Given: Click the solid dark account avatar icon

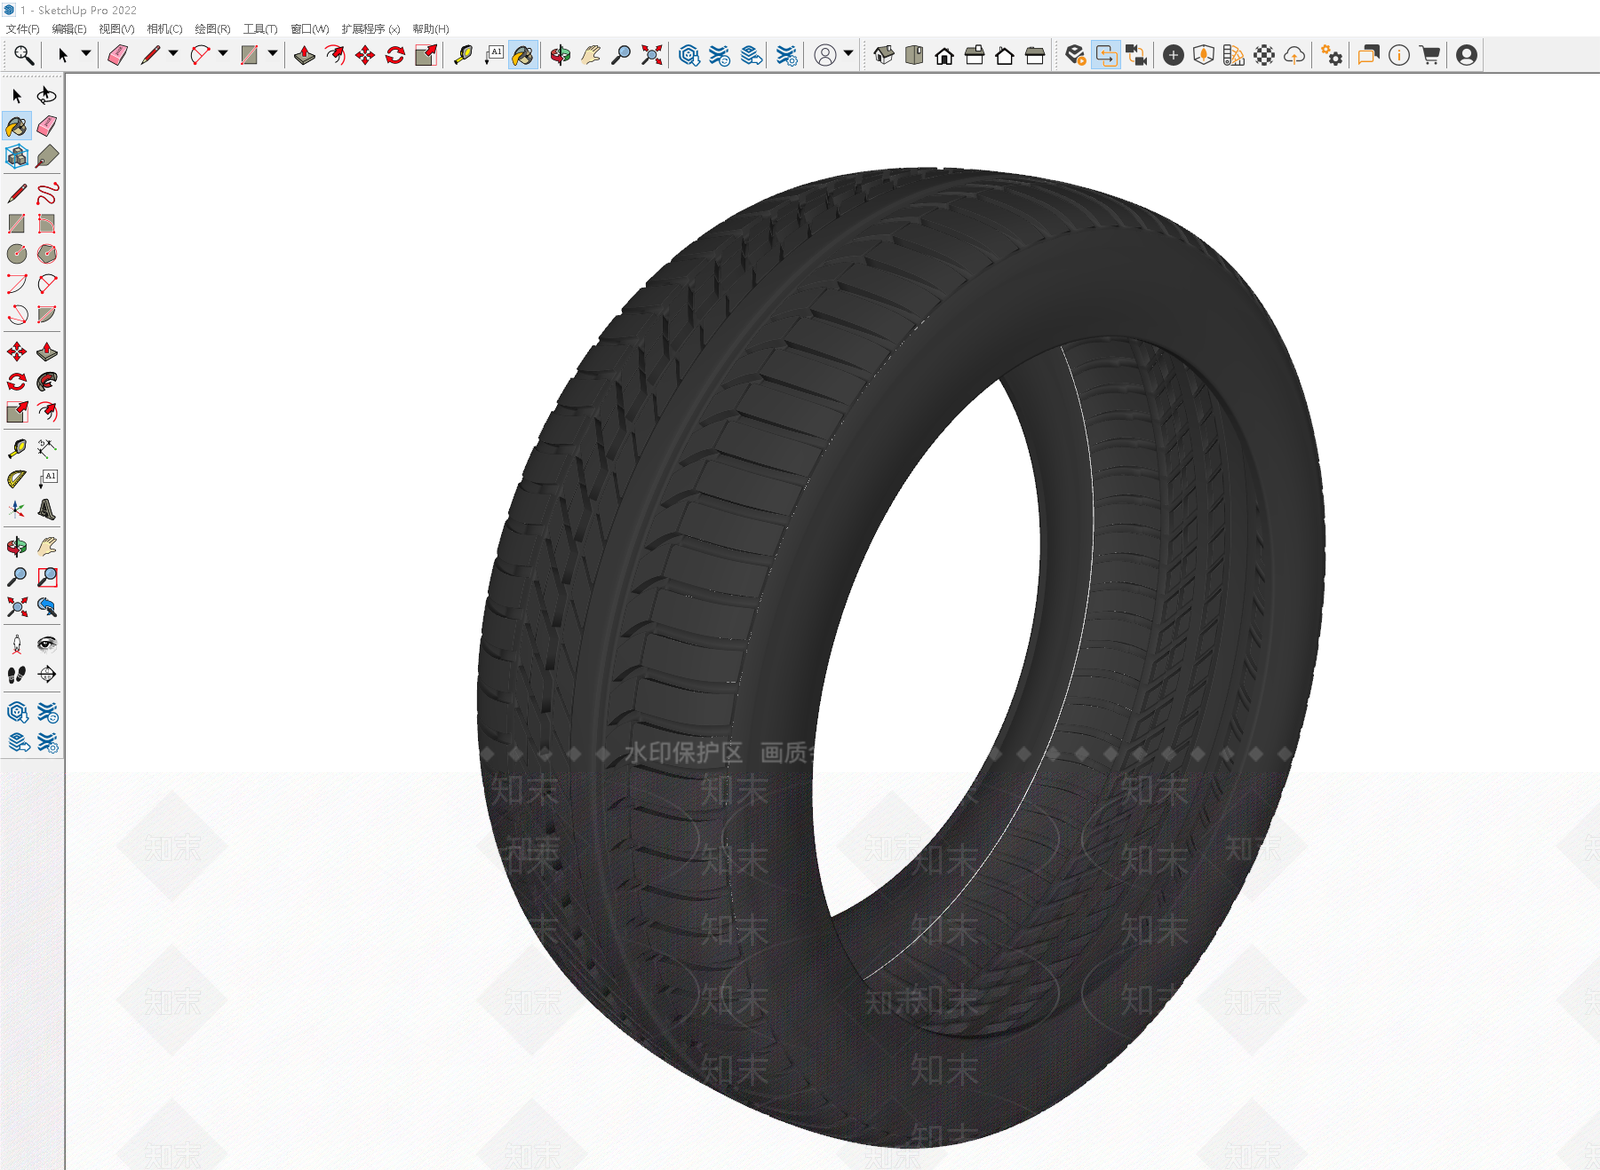Looking at the screenshot, I should click(1467, 55).
